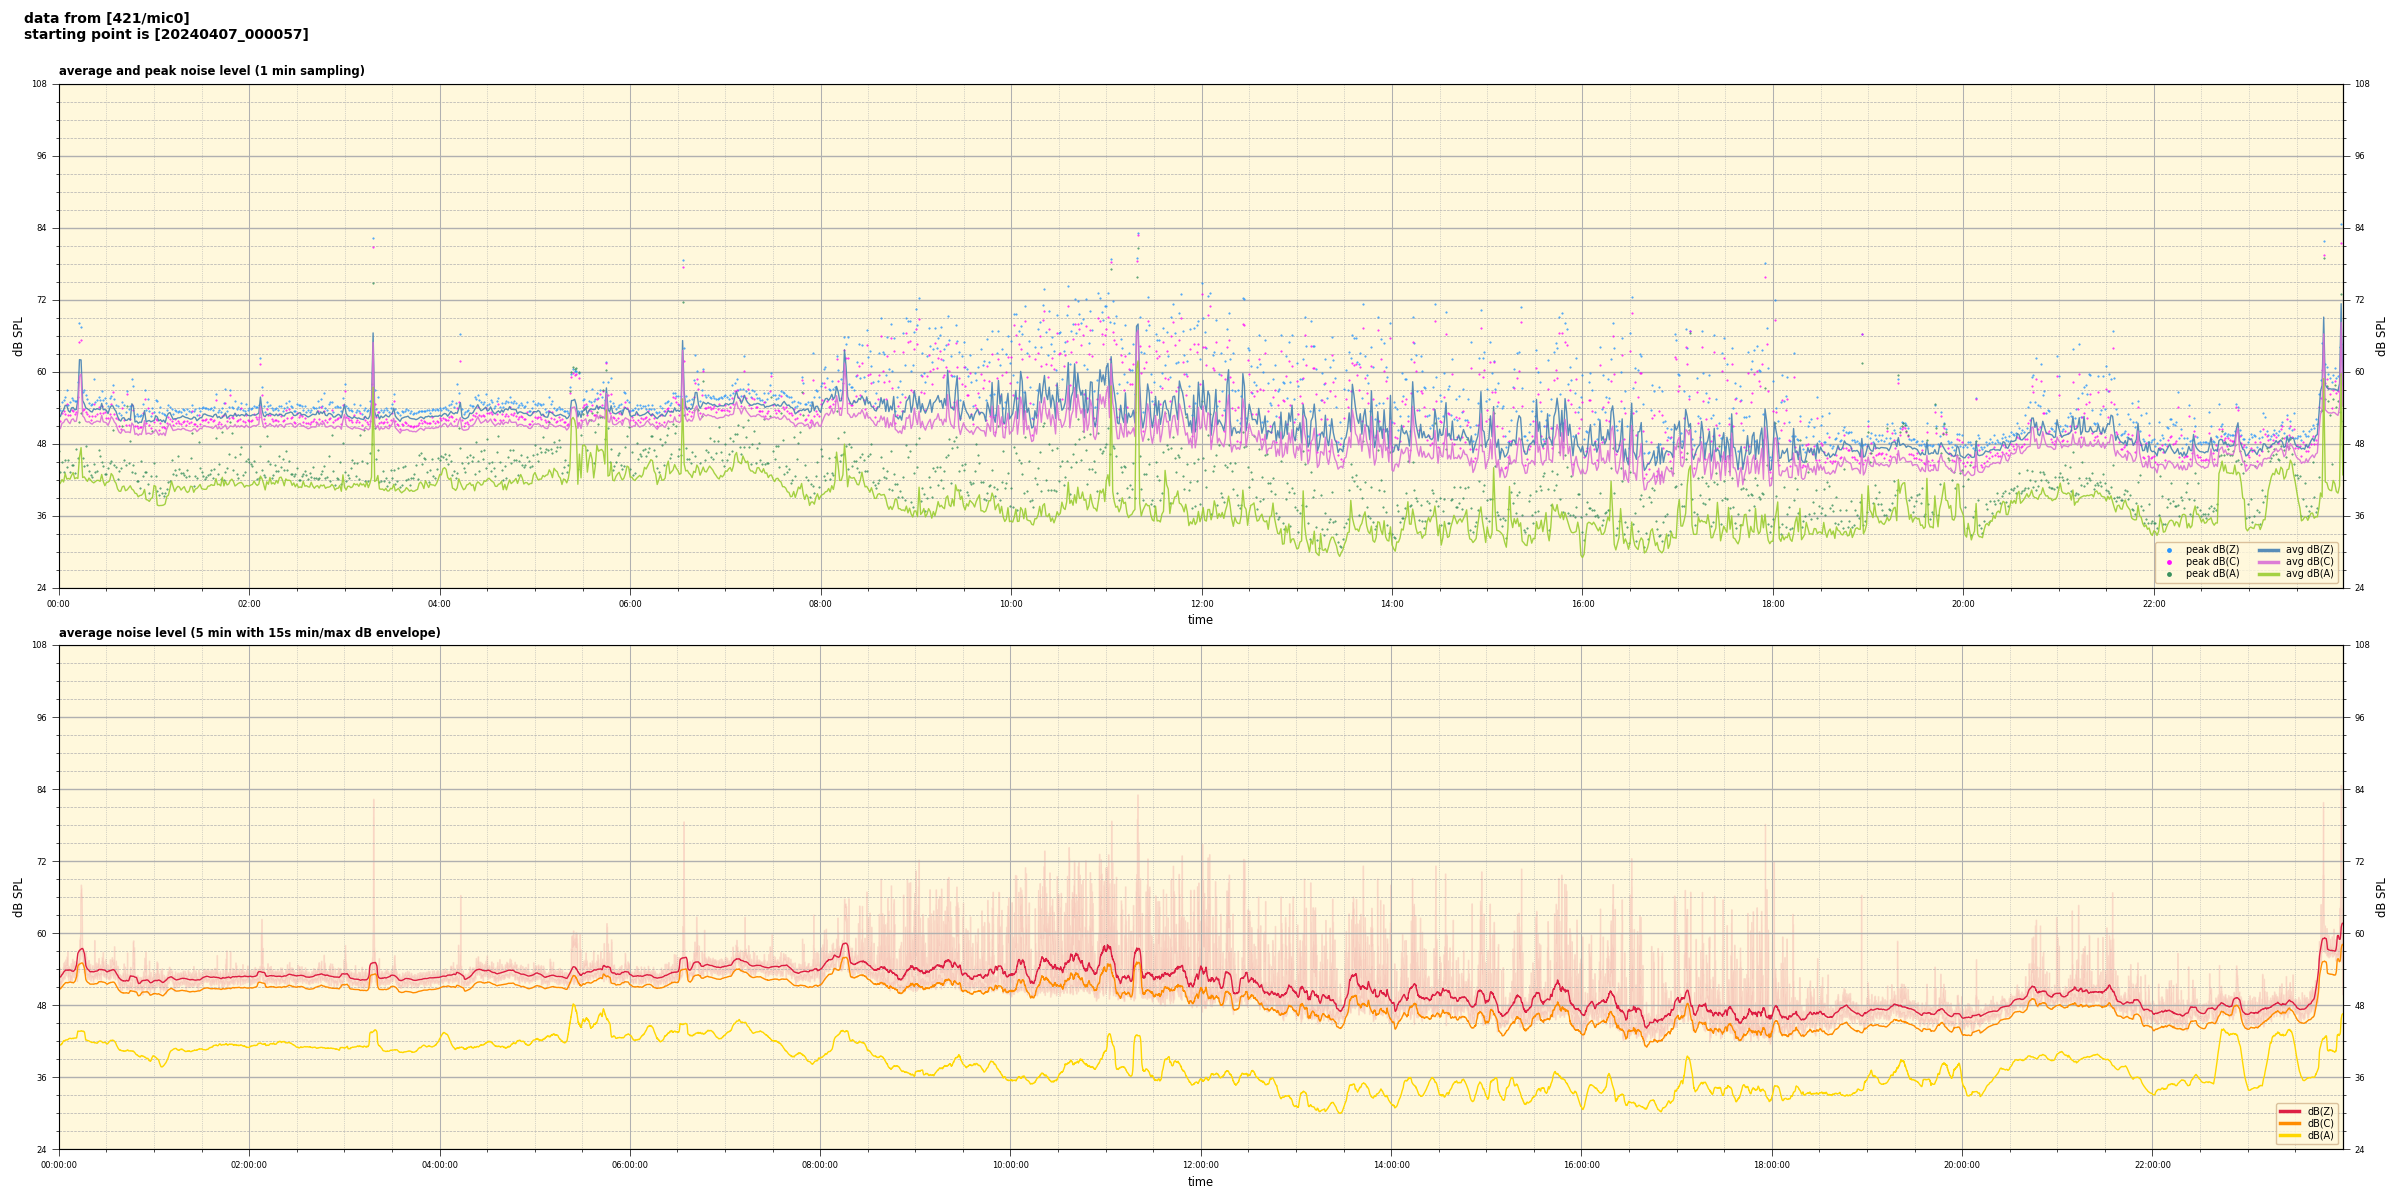Click the 18:00:00 tick label on bottom chart
Viewport: 2400px width, 1200px height.
click(x=1772, y=1165)
